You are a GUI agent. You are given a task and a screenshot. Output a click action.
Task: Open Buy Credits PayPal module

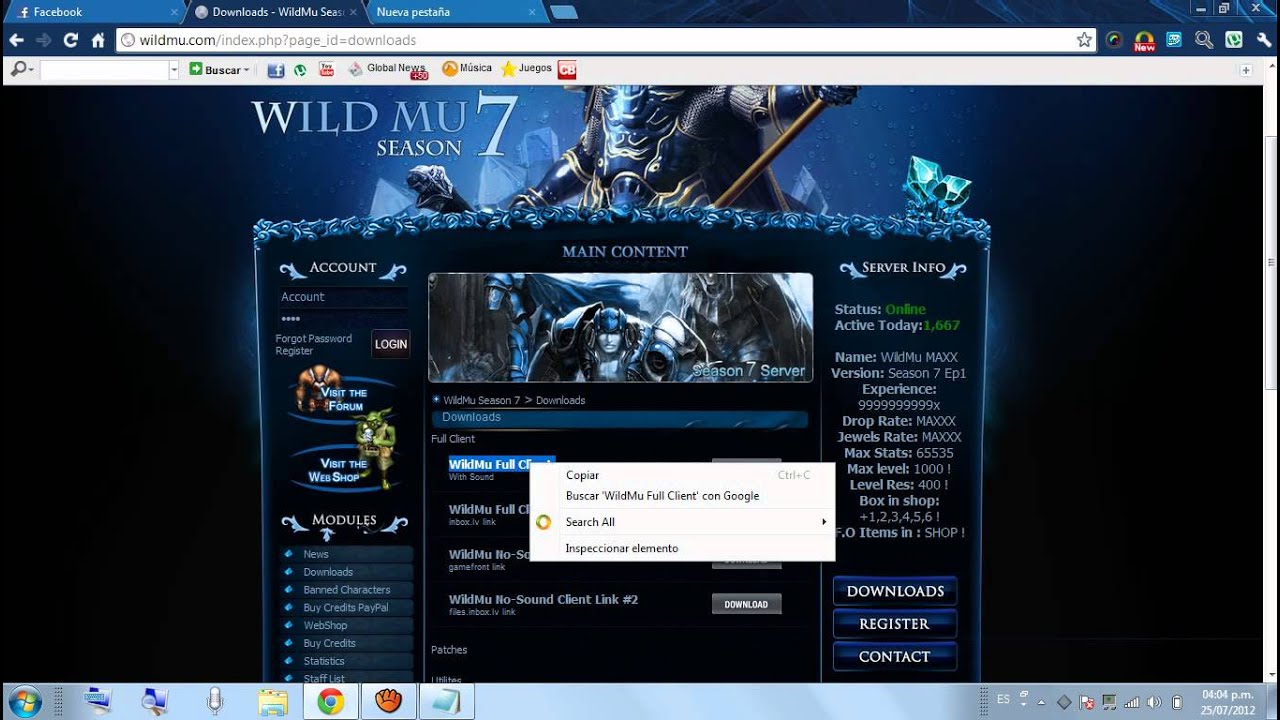coord(346,608)
